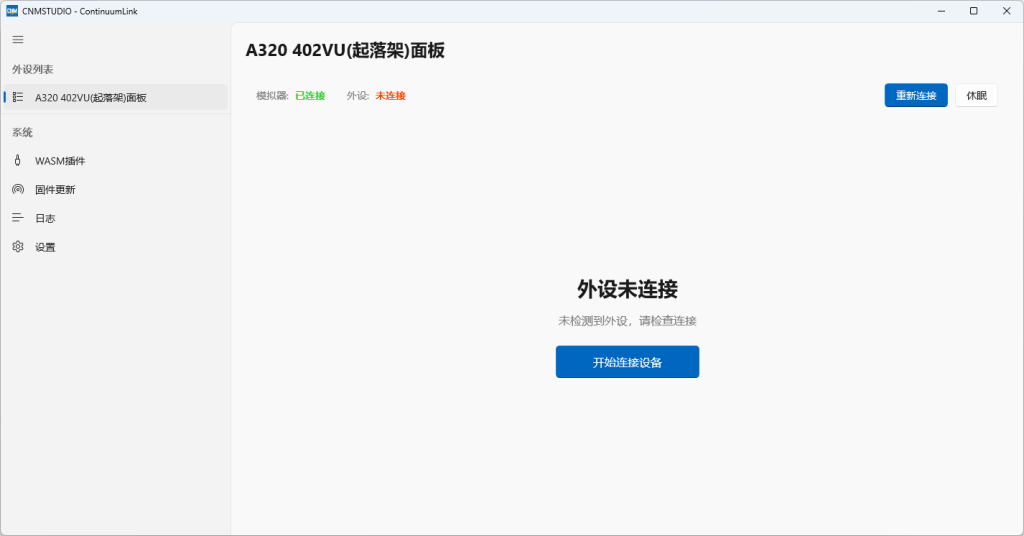Screen dimensions: 1024x536
Task: Close the ContinuumLink window
Action: pyautogui.click(x=1006, y=11)
